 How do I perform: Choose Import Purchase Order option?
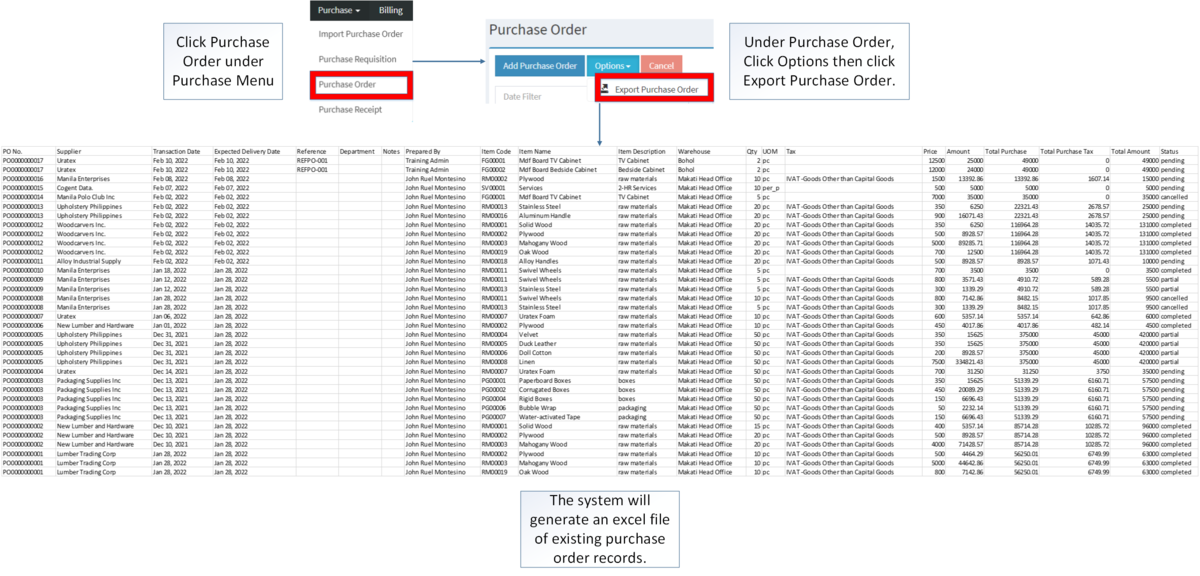[x=360, y=32]
